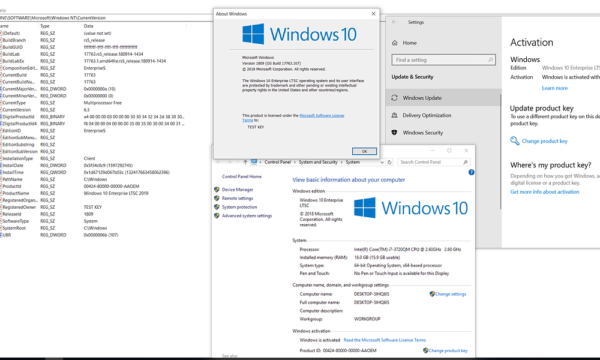Click shield icon beside Change settings
The width and height of the screenshot is (600, 360).
[x=432, y=294]
